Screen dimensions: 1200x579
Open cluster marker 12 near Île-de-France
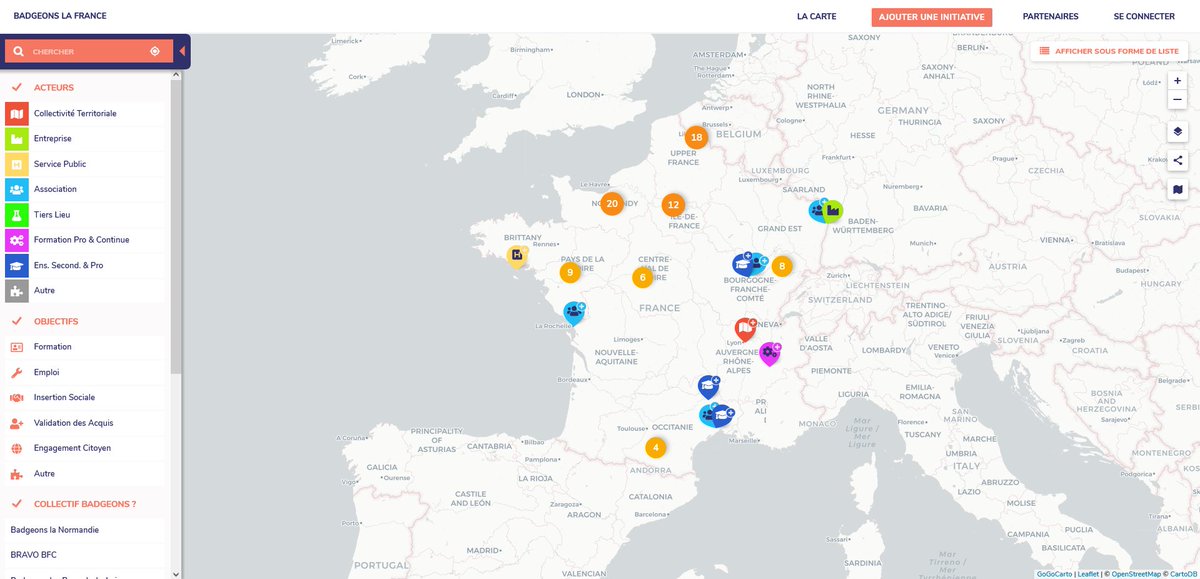click(x=673, y=205)
